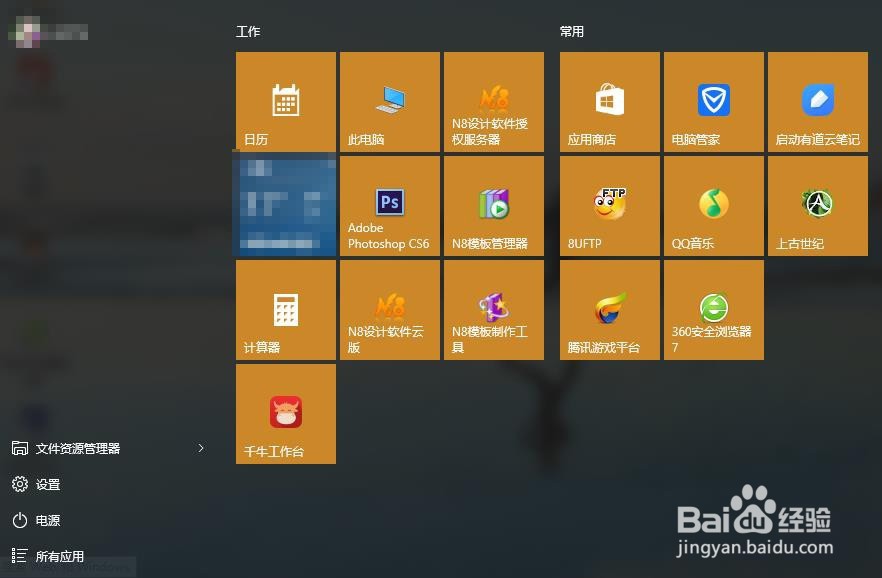Open the 腾讯游戏平台 tile

point(610,310)
